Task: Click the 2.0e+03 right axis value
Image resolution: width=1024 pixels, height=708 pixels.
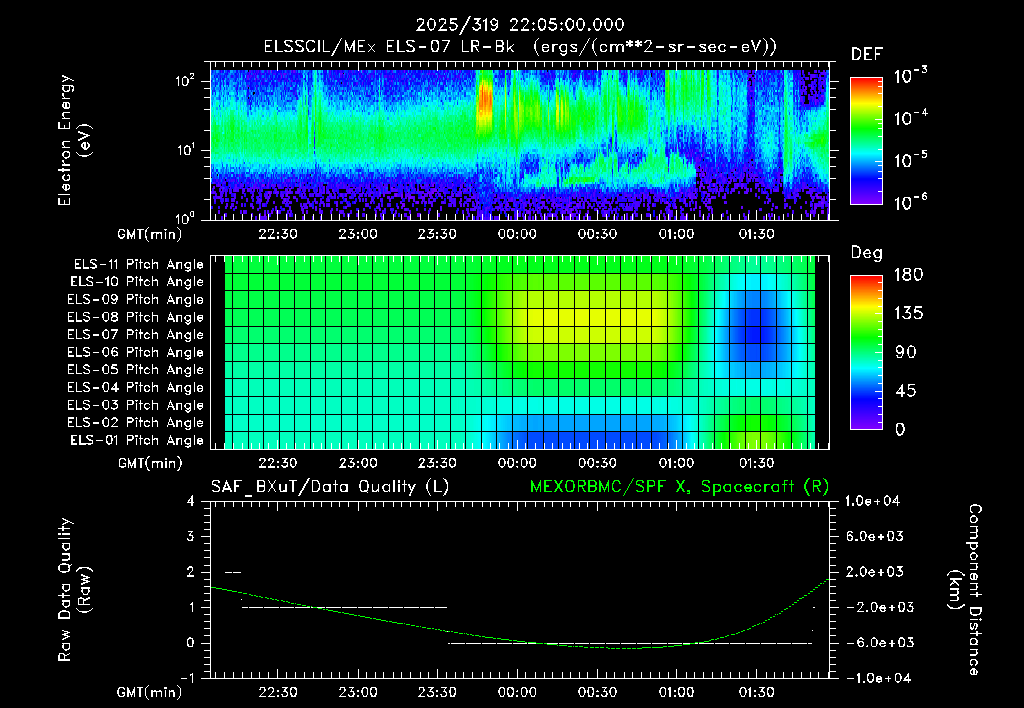Action: pos(875,573)
